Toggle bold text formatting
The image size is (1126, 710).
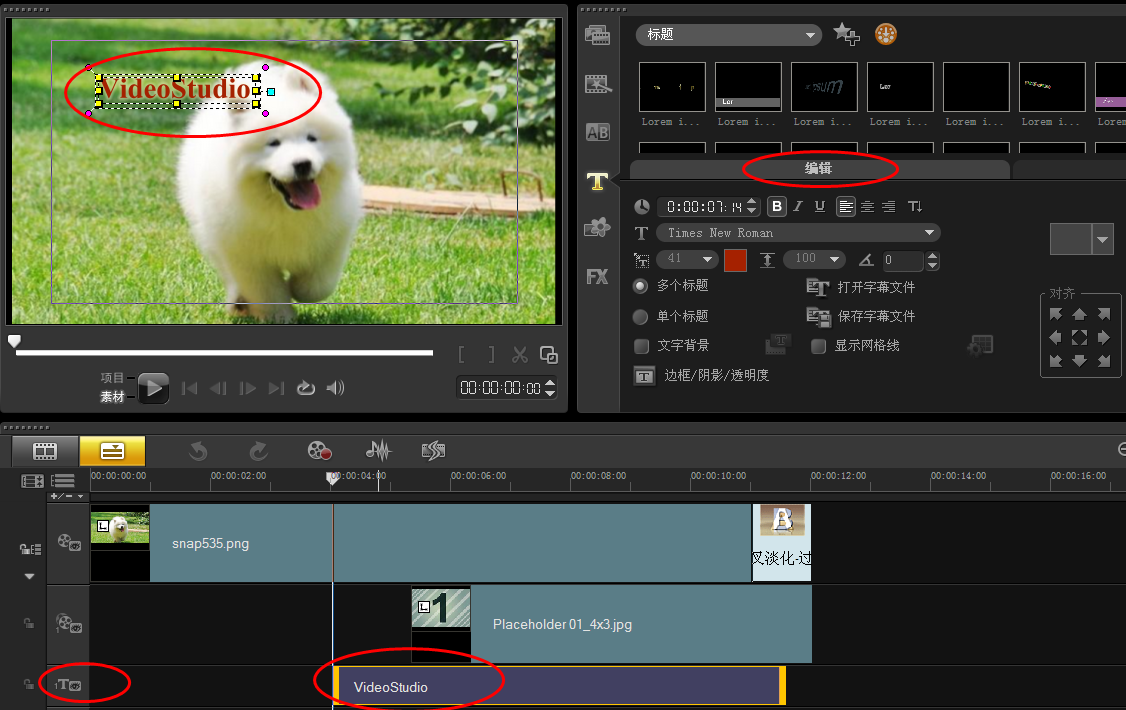(776, 207)
